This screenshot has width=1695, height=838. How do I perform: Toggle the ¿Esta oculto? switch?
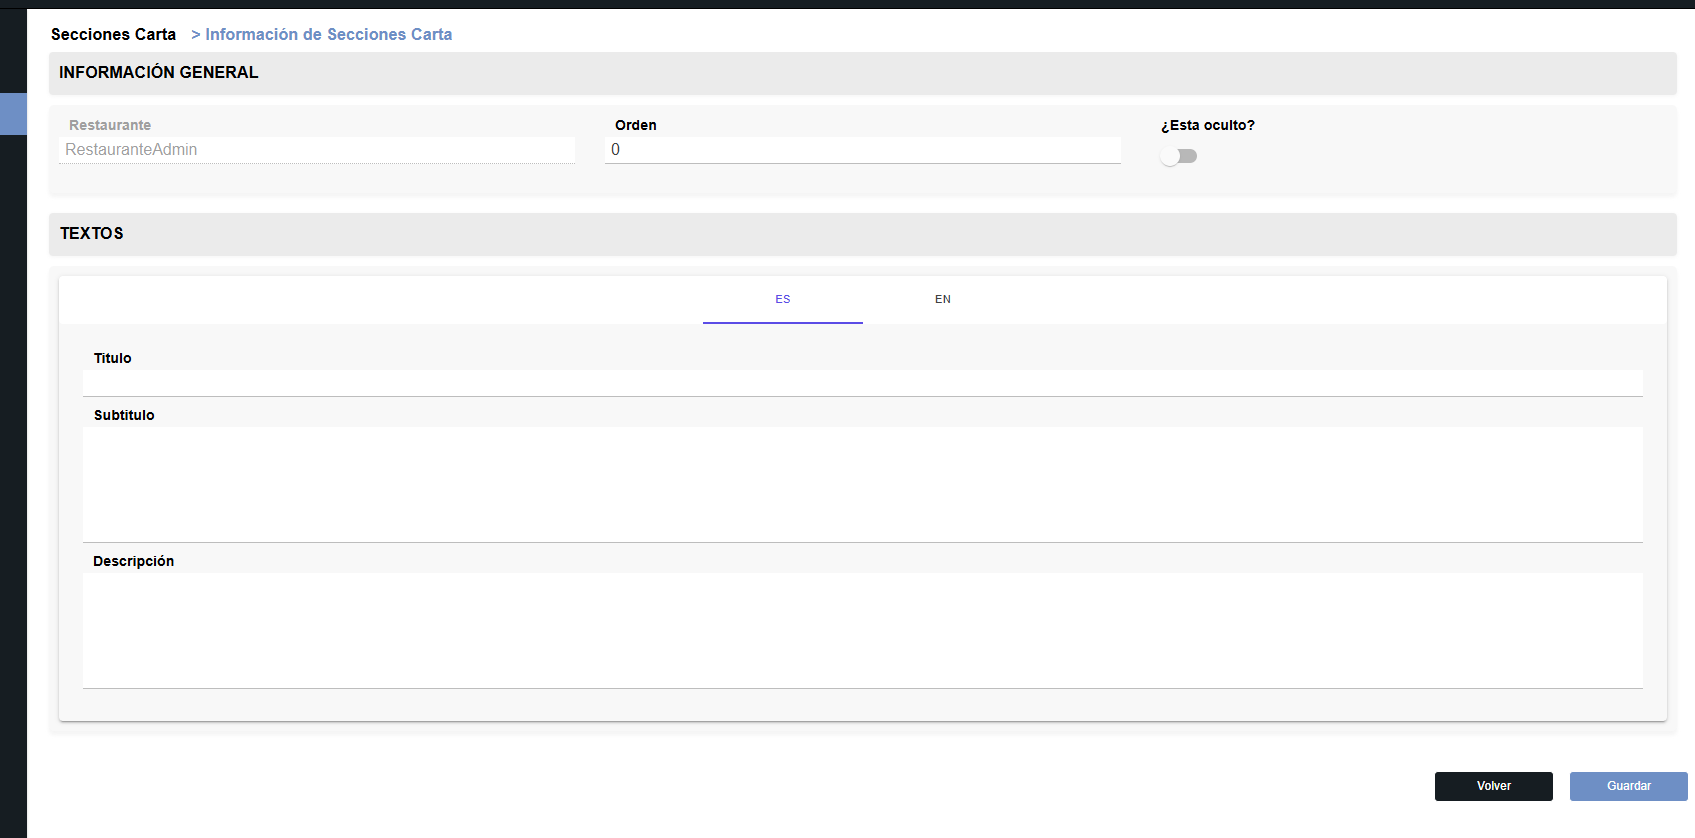(x=1178, y=156)
